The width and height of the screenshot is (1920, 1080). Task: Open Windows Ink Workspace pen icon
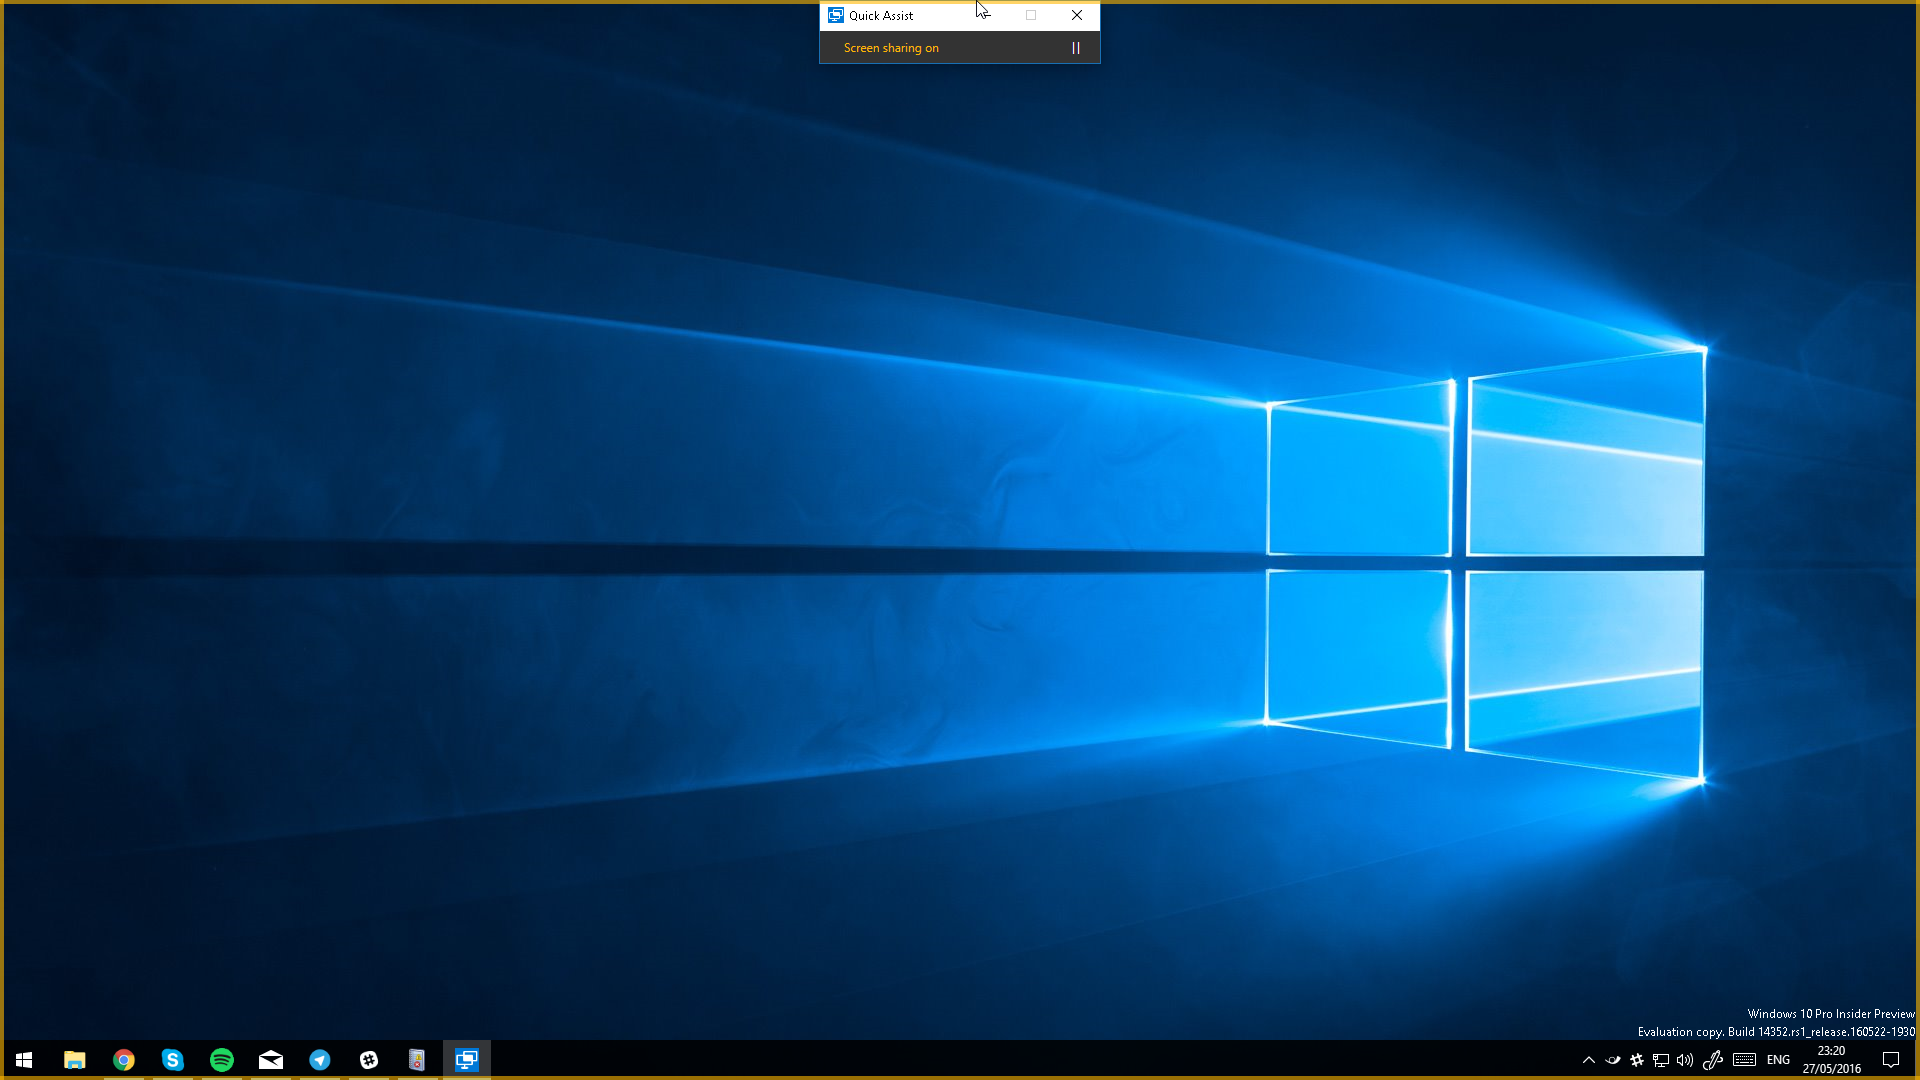(x=1712, y=1060)
